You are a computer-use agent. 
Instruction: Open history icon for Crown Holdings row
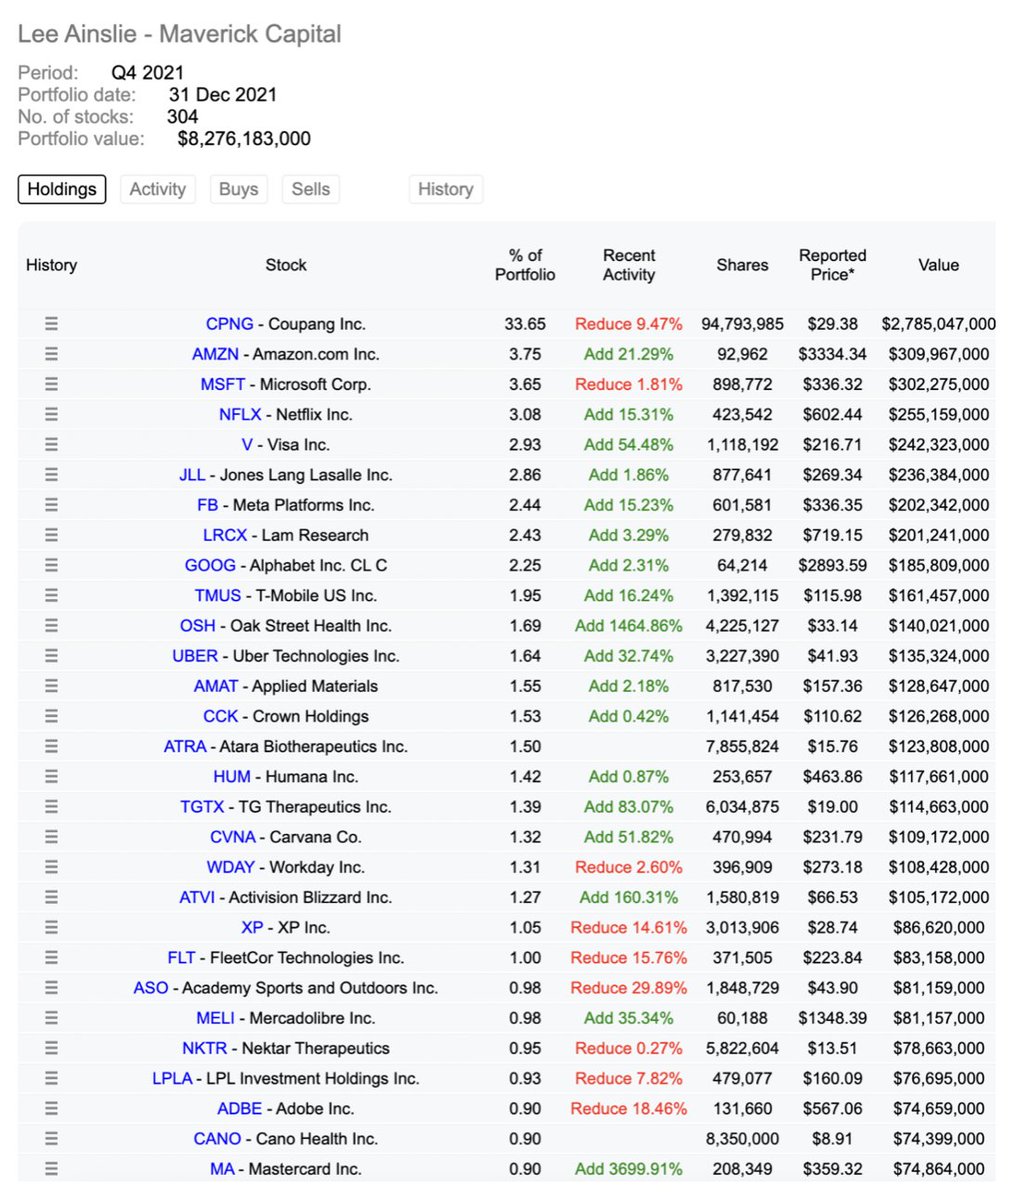(51, 716)
